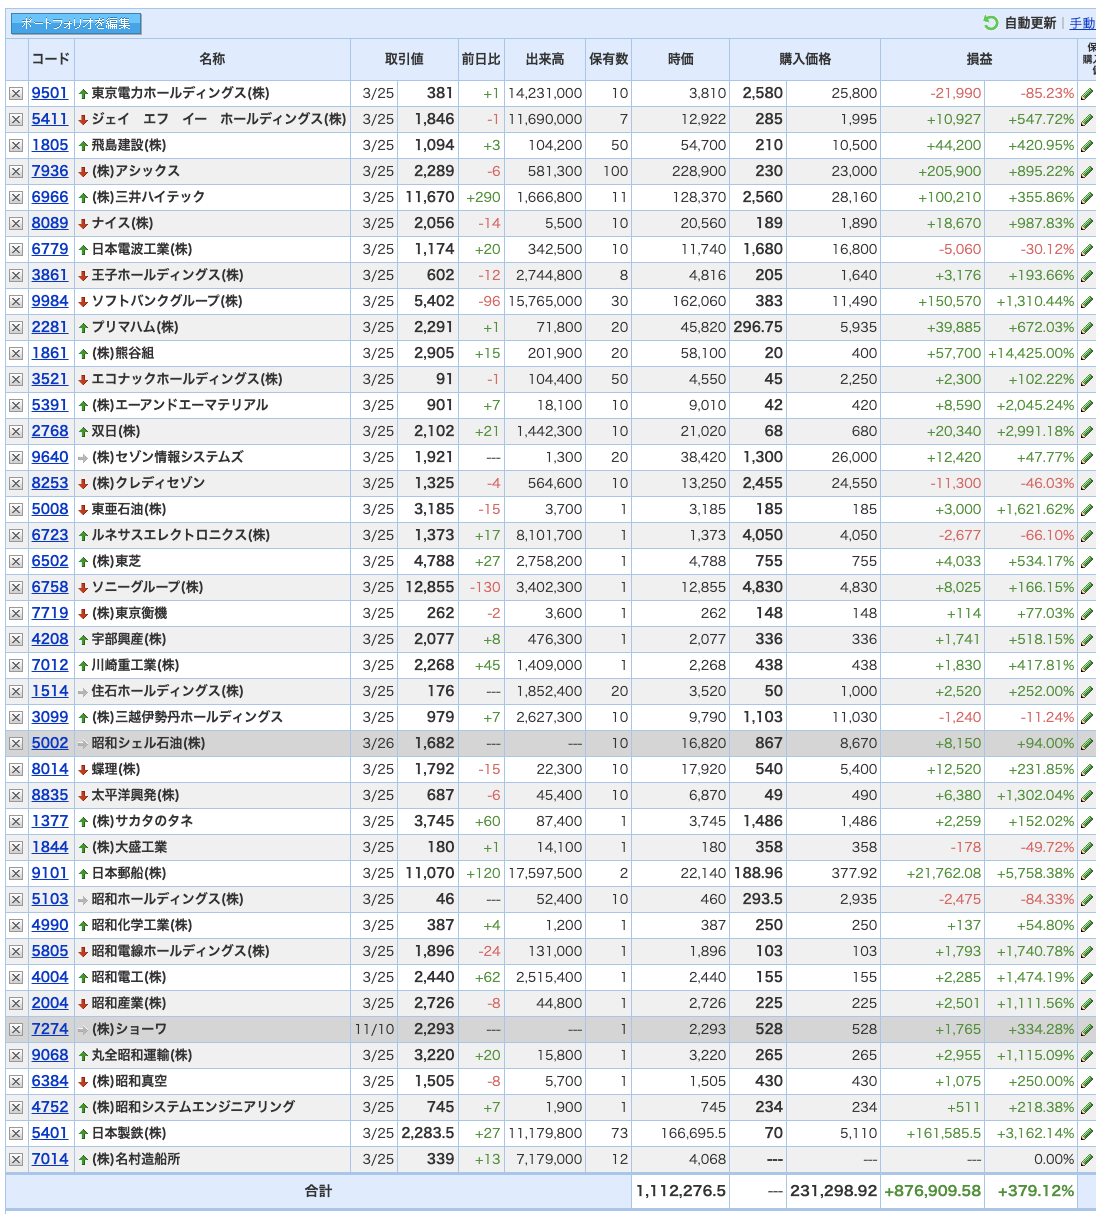The width and height of the screenshot is (1096, 1214).
Task: Click the name エコナックホールディングス(株)
Action: [x=187, y=379]
